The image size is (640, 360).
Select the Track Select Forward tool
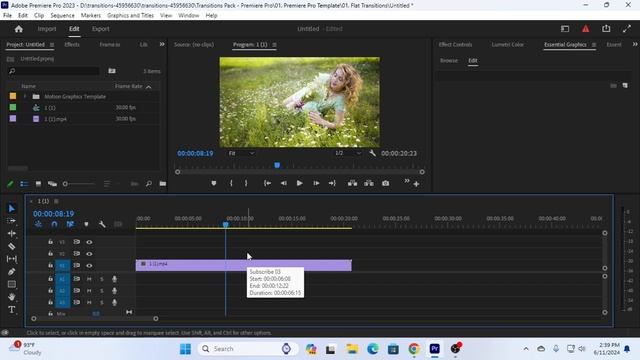coord(12,221)
